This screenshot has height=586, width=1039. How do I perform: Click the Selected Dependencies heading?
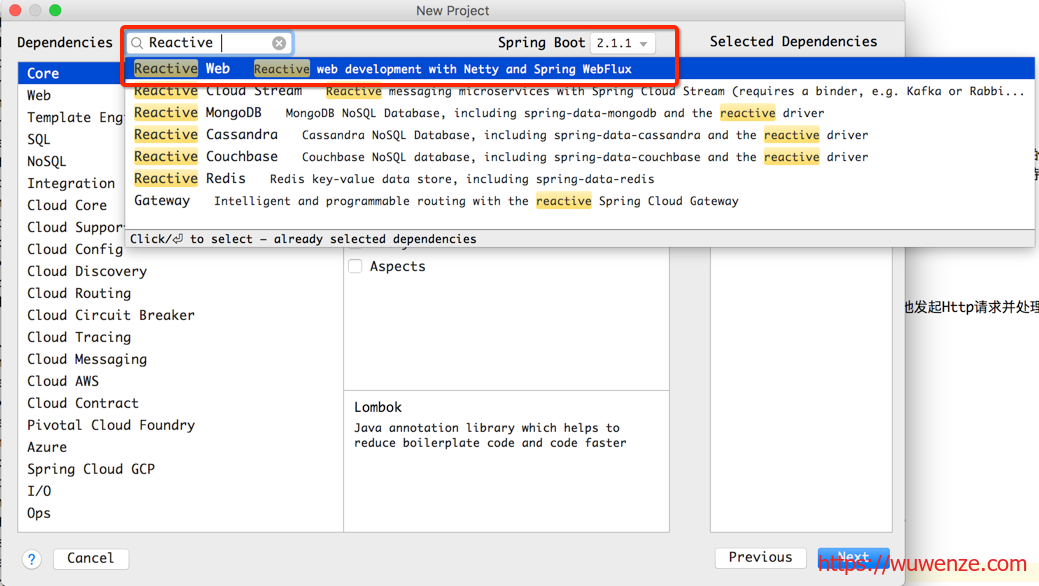(x=793, y=42)
